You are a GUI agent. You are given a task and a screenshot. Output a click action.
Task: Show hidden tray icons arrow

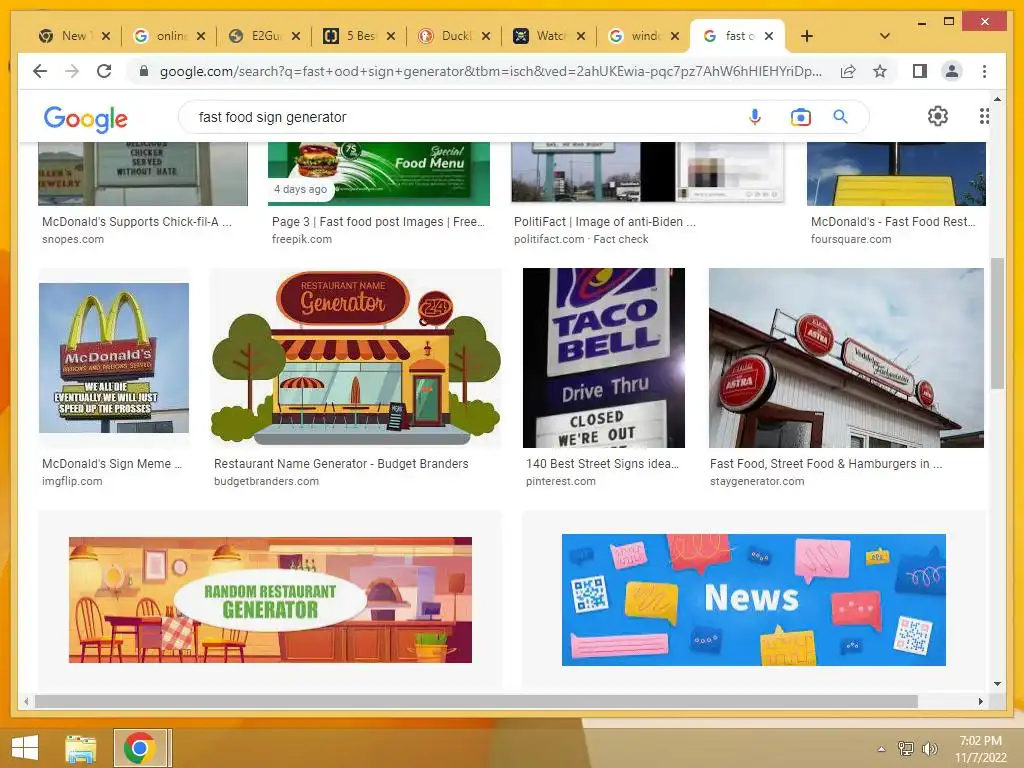coord(882,749)
